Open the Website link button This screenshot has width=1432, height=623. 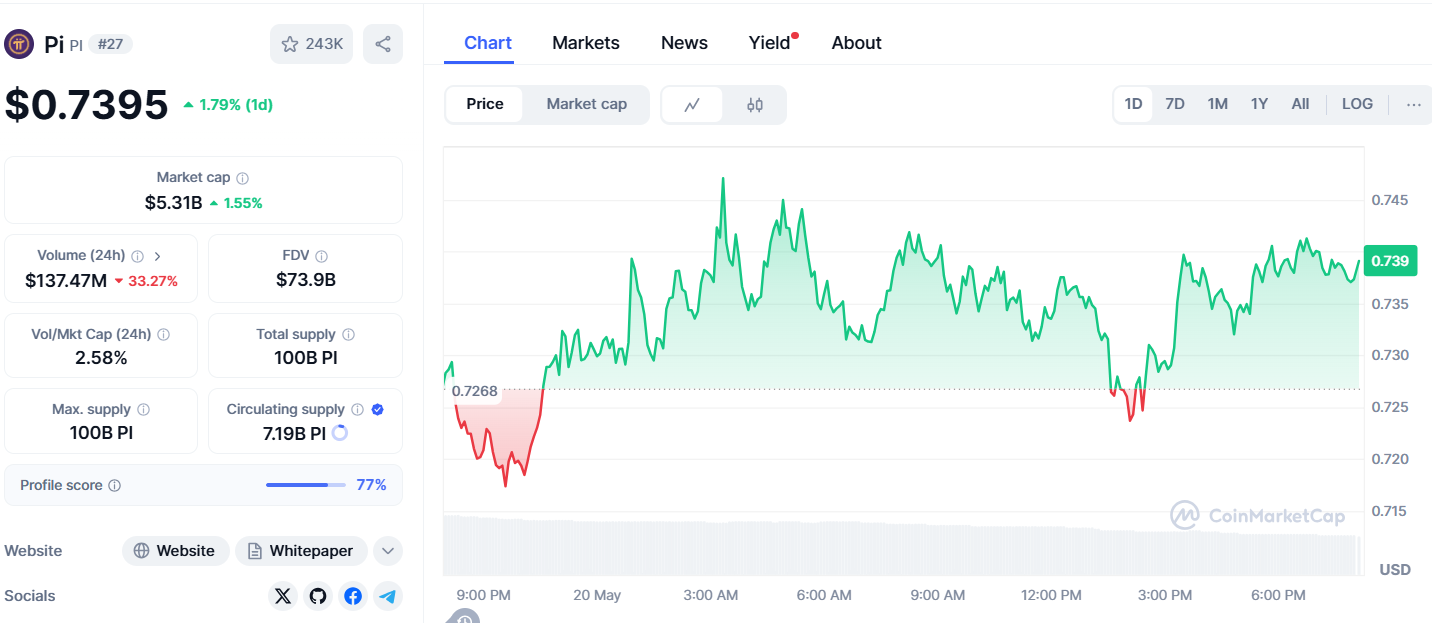175,551
